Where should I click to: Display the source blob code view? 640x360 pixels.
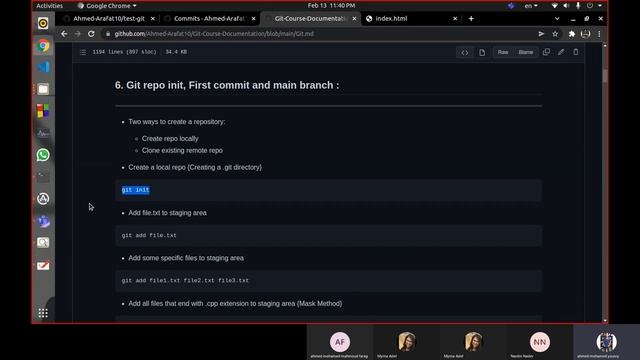click(x=464, y=52)
